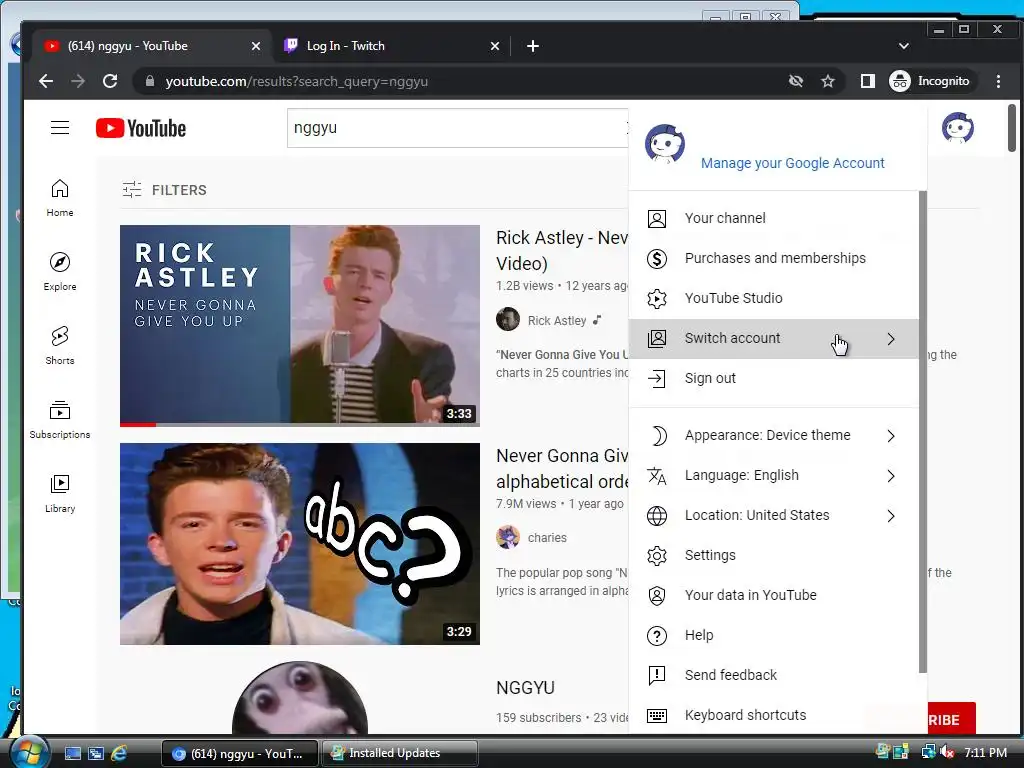The height and width of the screenshot is (768, 1024).
Task: Click the taskbar clock showing 7:11 PM
Action: (x=985, y=753)
